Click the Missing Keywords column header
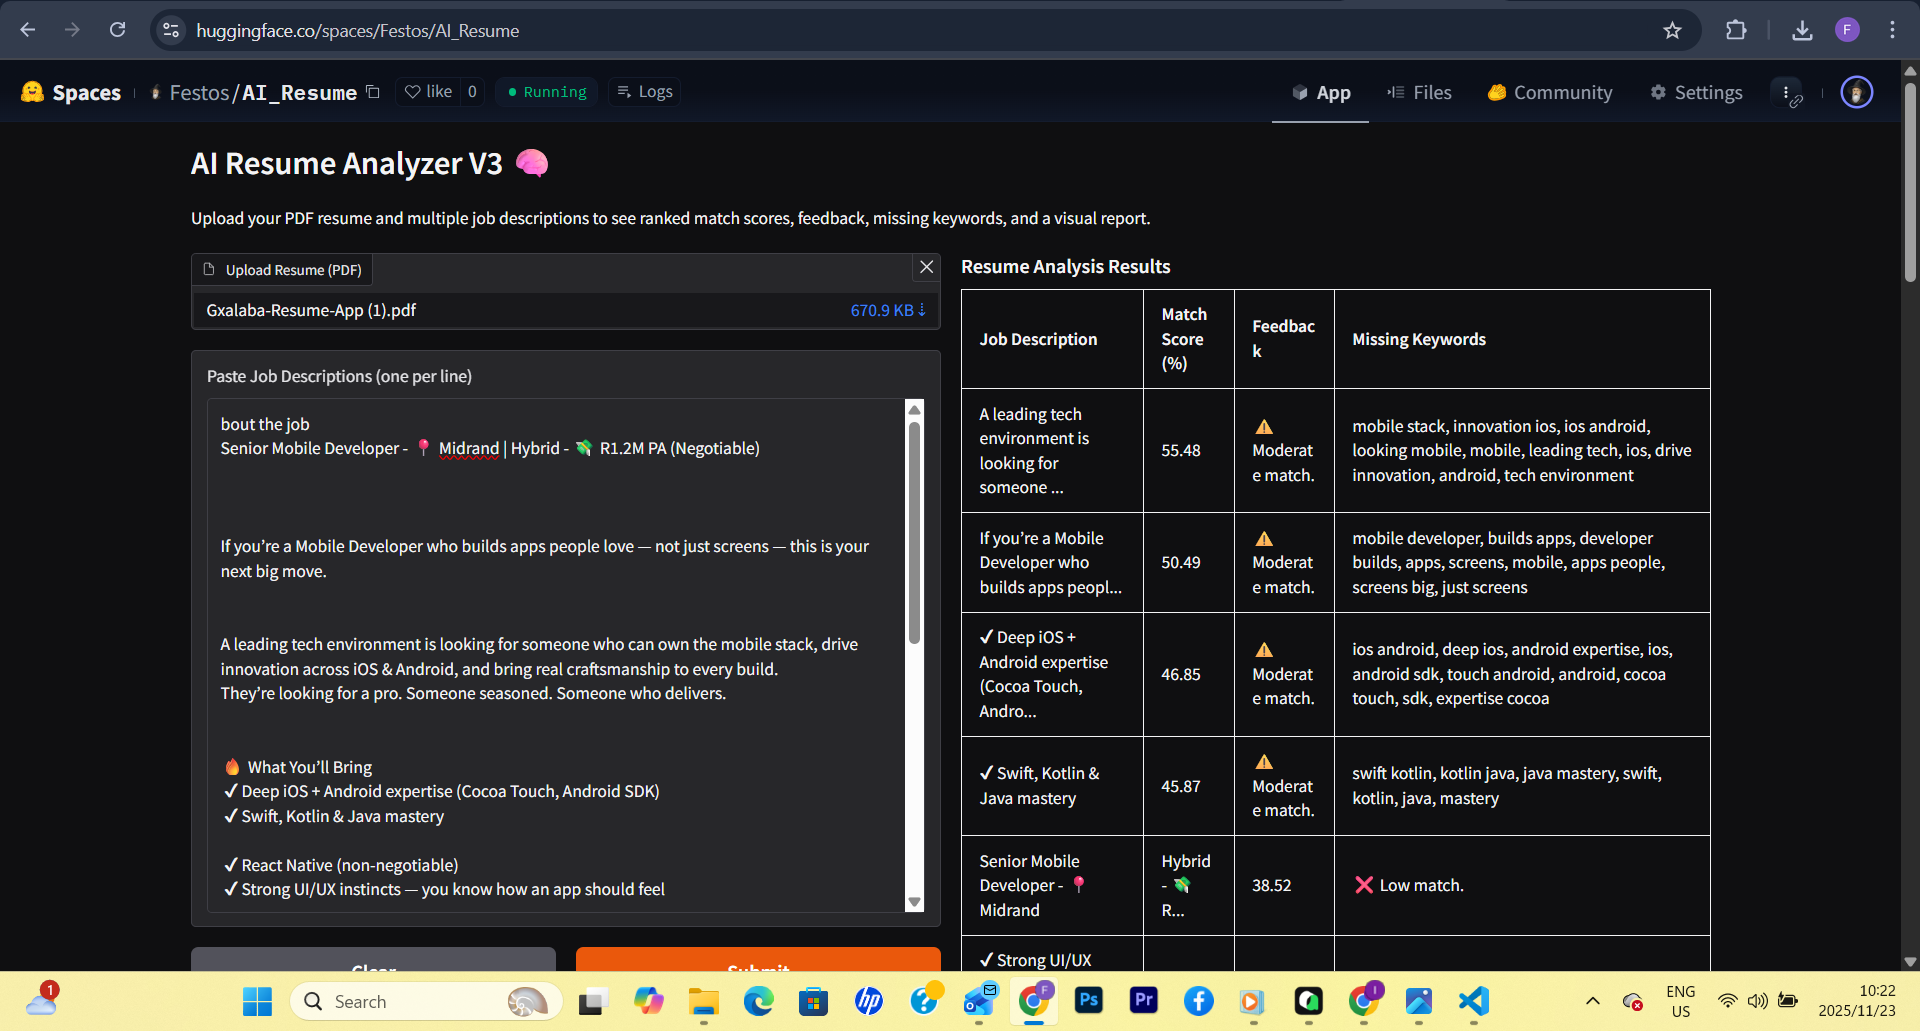Viewport: 1920px width, 1031px height. point(1522,339)
